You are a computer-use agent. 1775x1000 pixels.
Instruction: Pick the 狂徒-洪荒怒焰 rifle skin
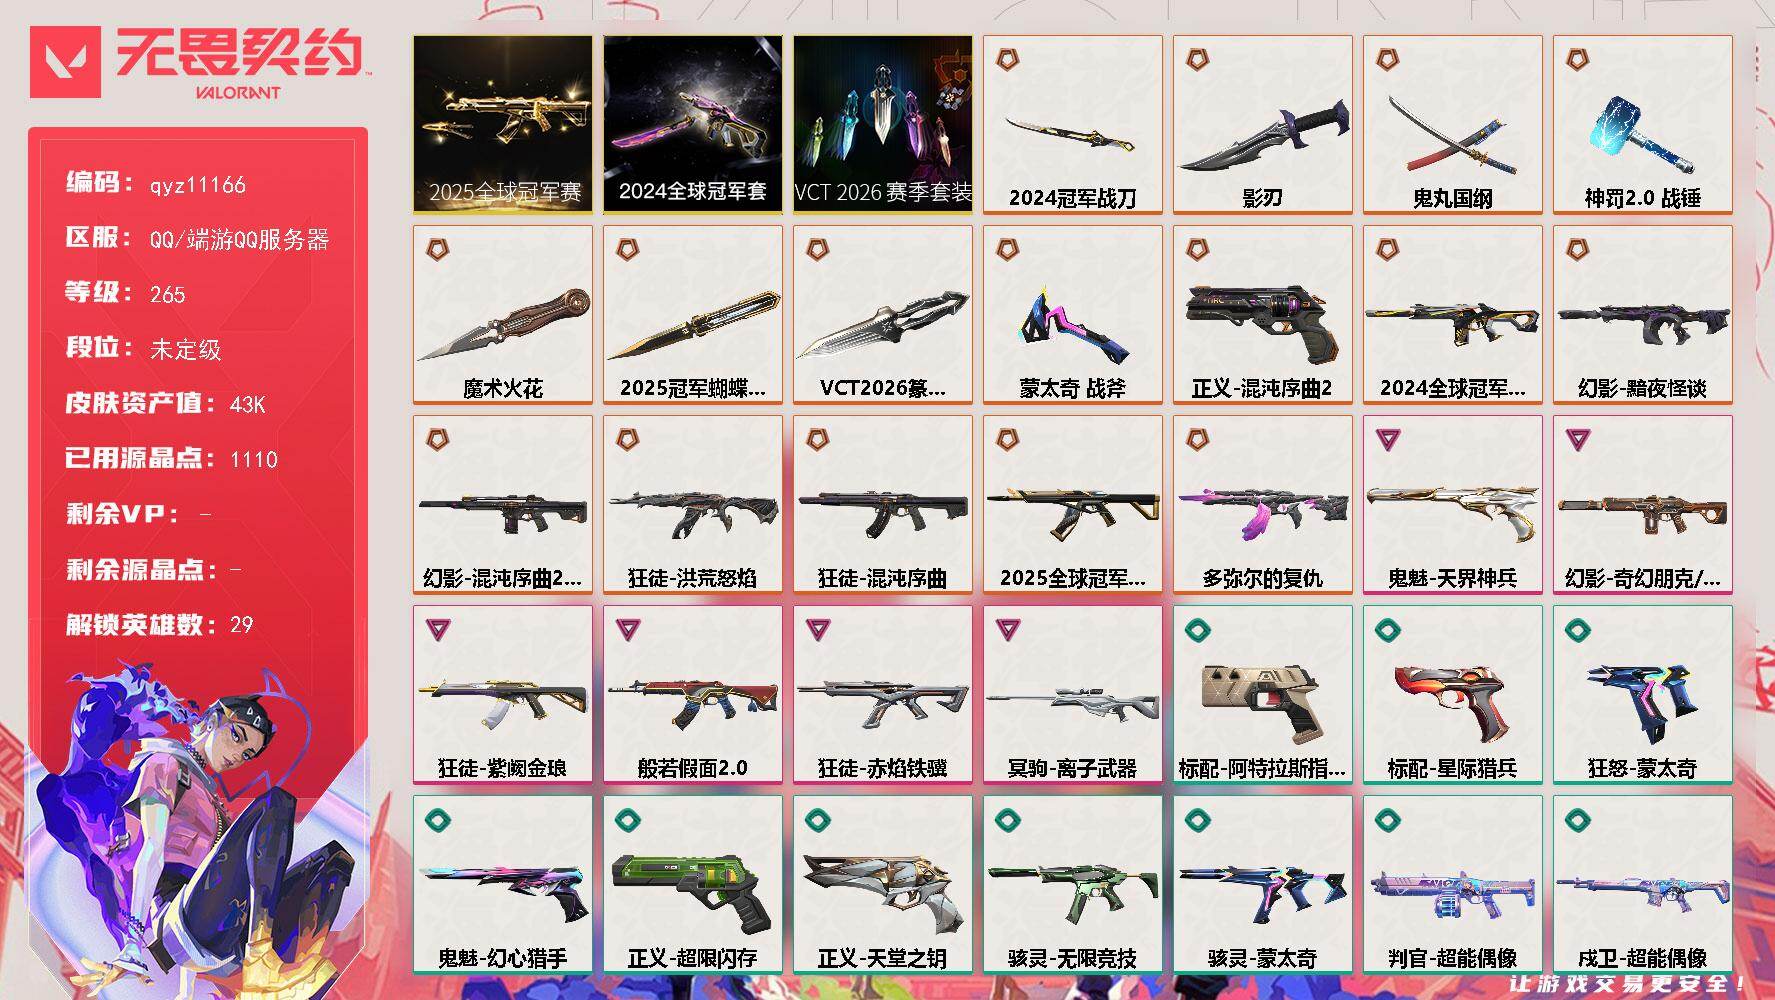click(693, 504)
